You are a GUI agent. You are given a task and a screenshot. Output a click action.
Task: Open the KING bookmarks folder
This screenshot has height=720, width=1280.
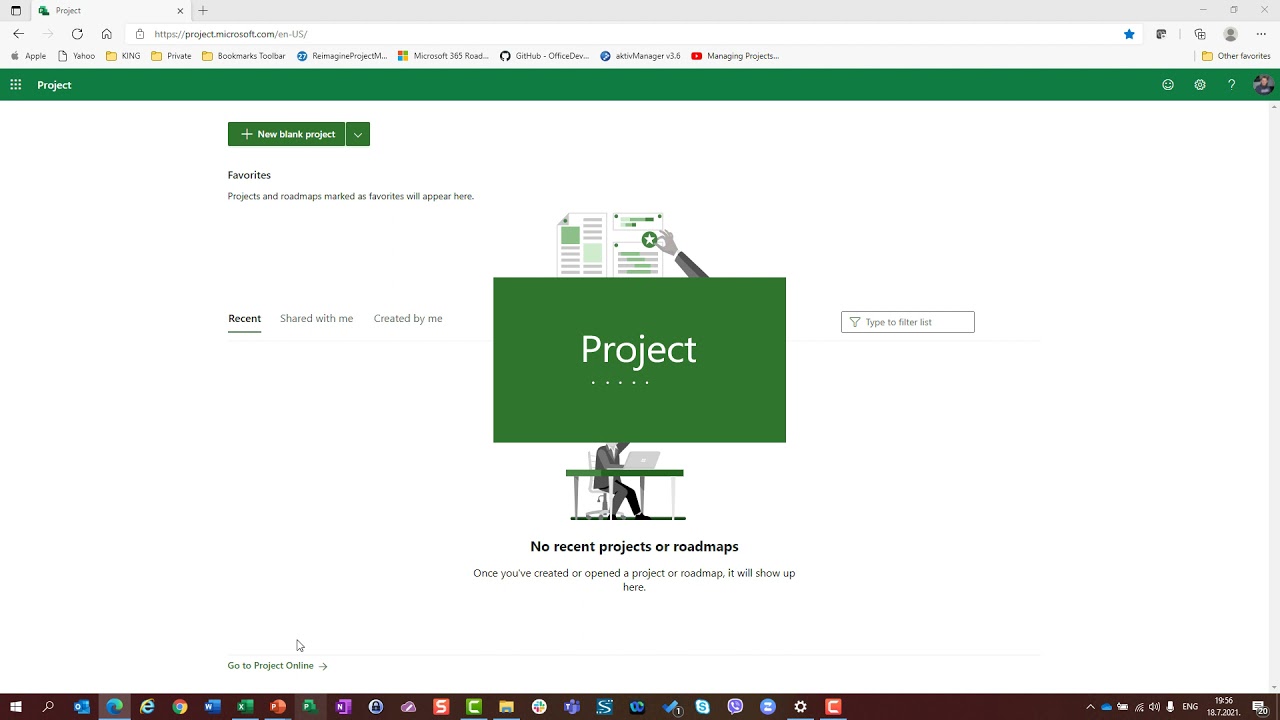click(123, 56)
